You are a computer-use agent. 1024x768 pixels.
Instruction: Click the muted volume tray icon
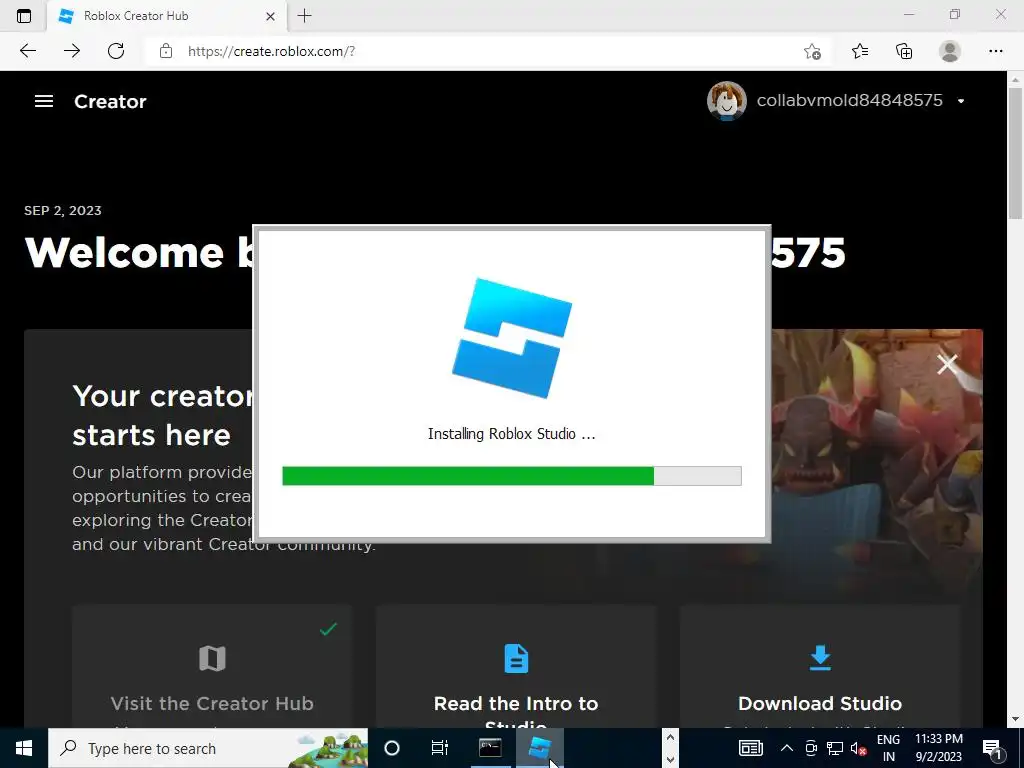[858, 748]
